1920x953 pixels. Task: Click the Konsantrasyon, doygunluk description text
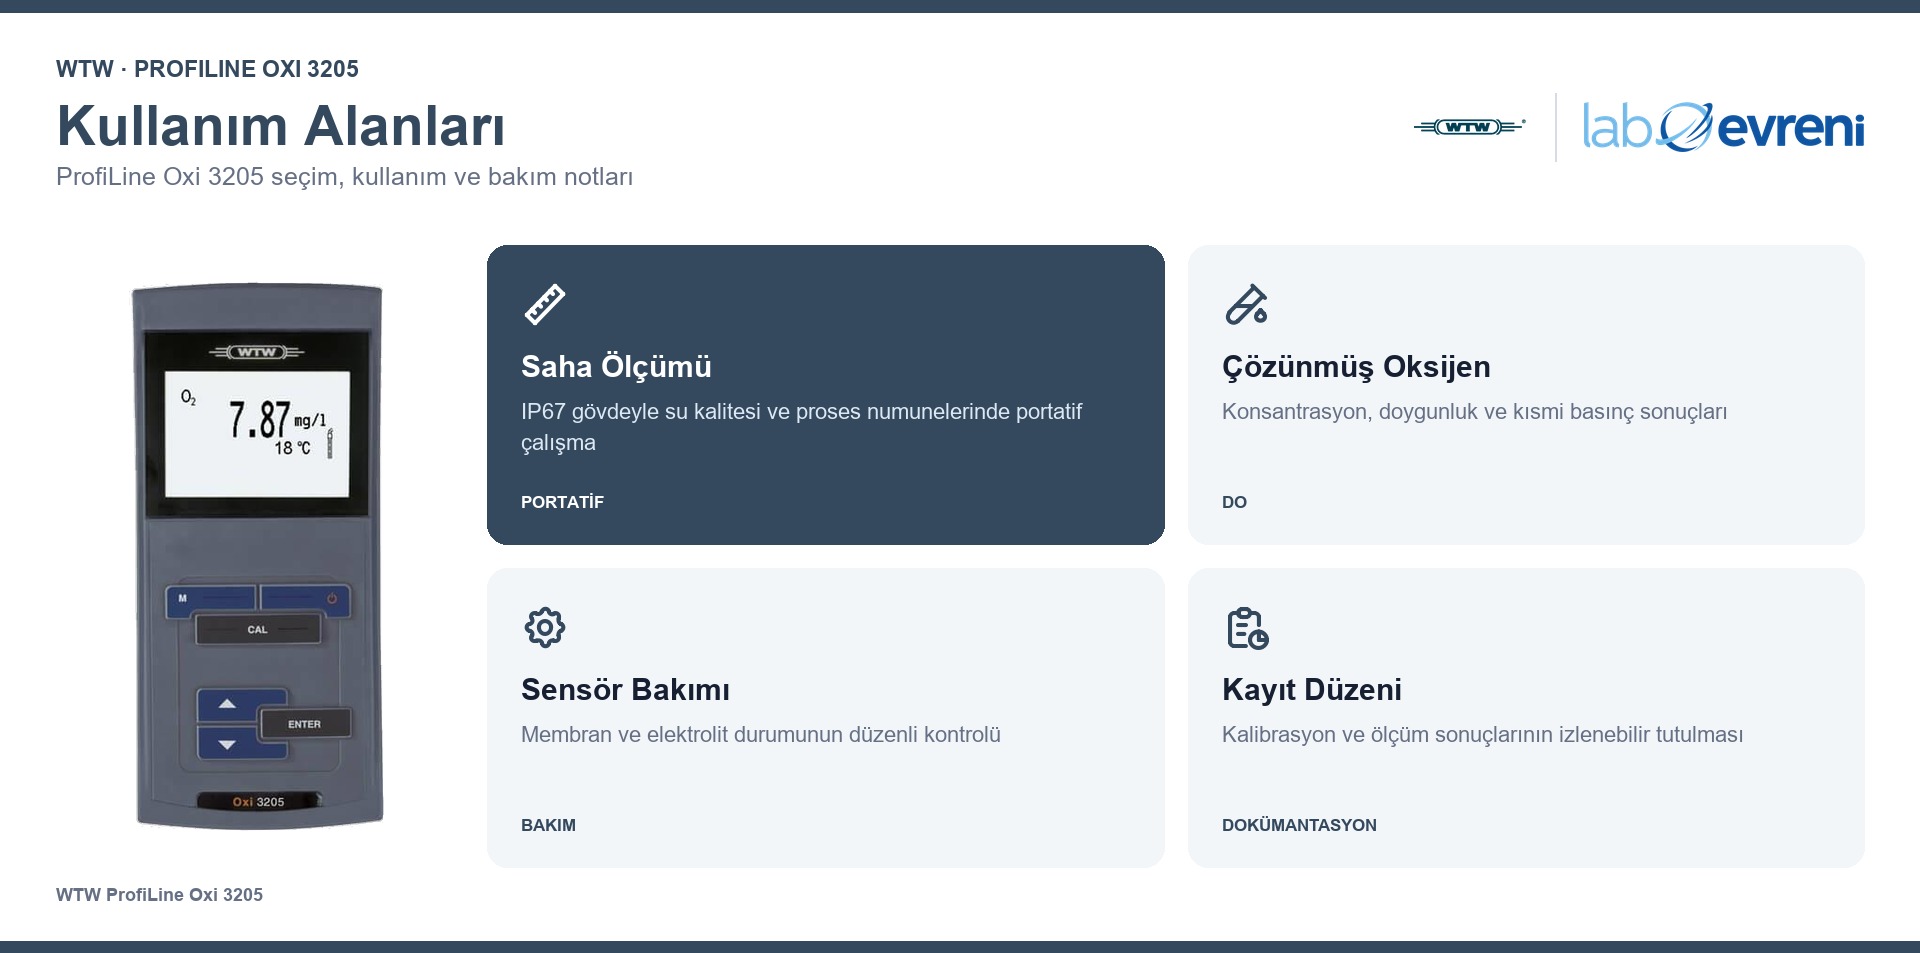coord(1474,412)
